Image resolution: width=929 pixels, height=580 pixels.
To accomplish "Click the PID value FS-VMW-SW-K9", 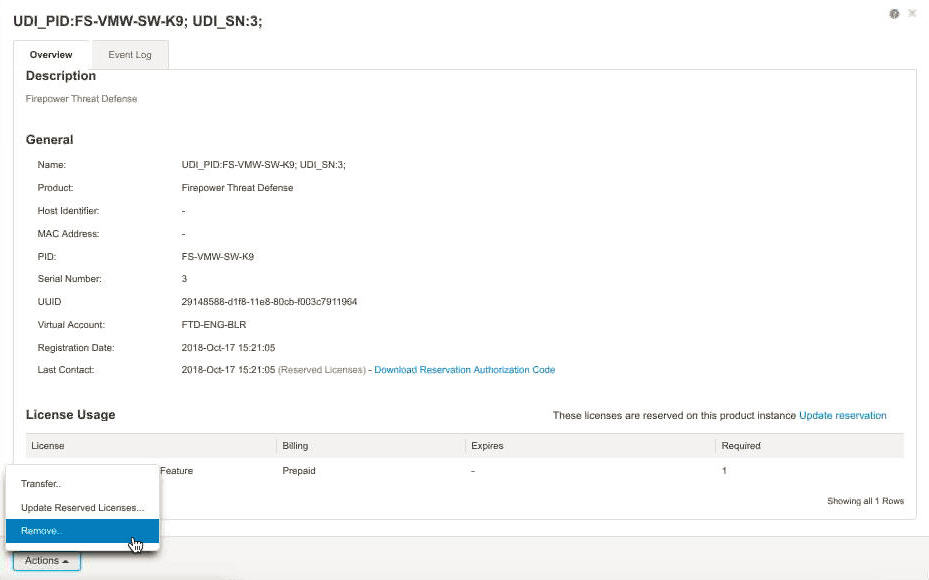I will (217, 257).
